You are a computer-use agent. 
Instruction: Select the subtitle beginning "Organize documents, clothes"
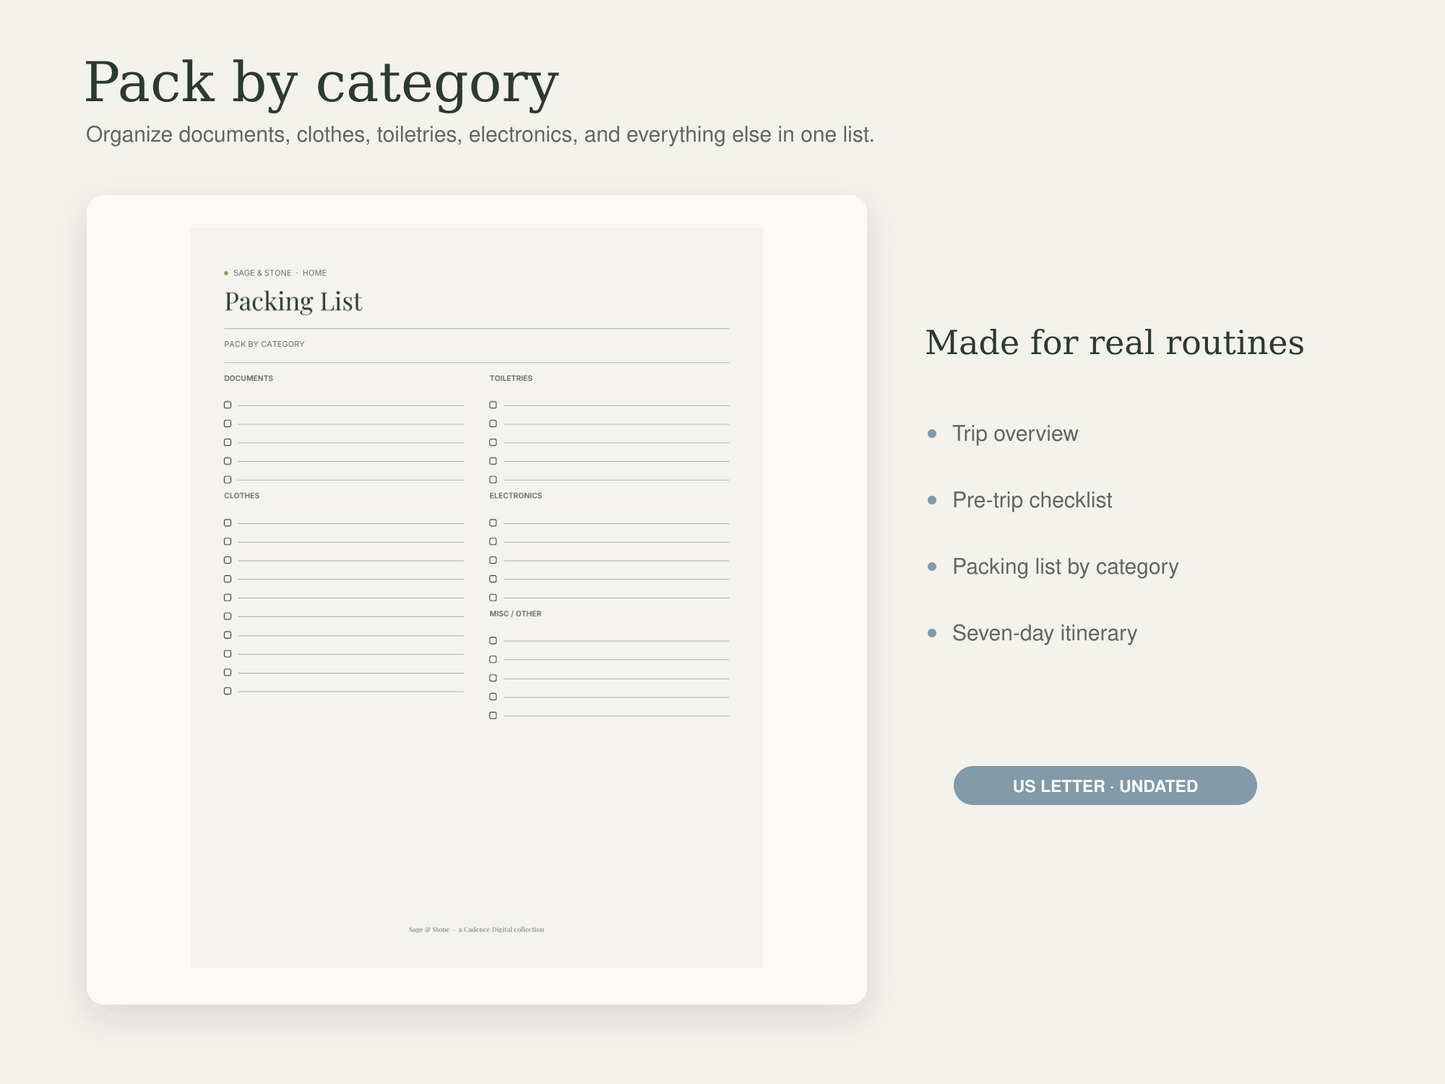[x=480, y=134]
